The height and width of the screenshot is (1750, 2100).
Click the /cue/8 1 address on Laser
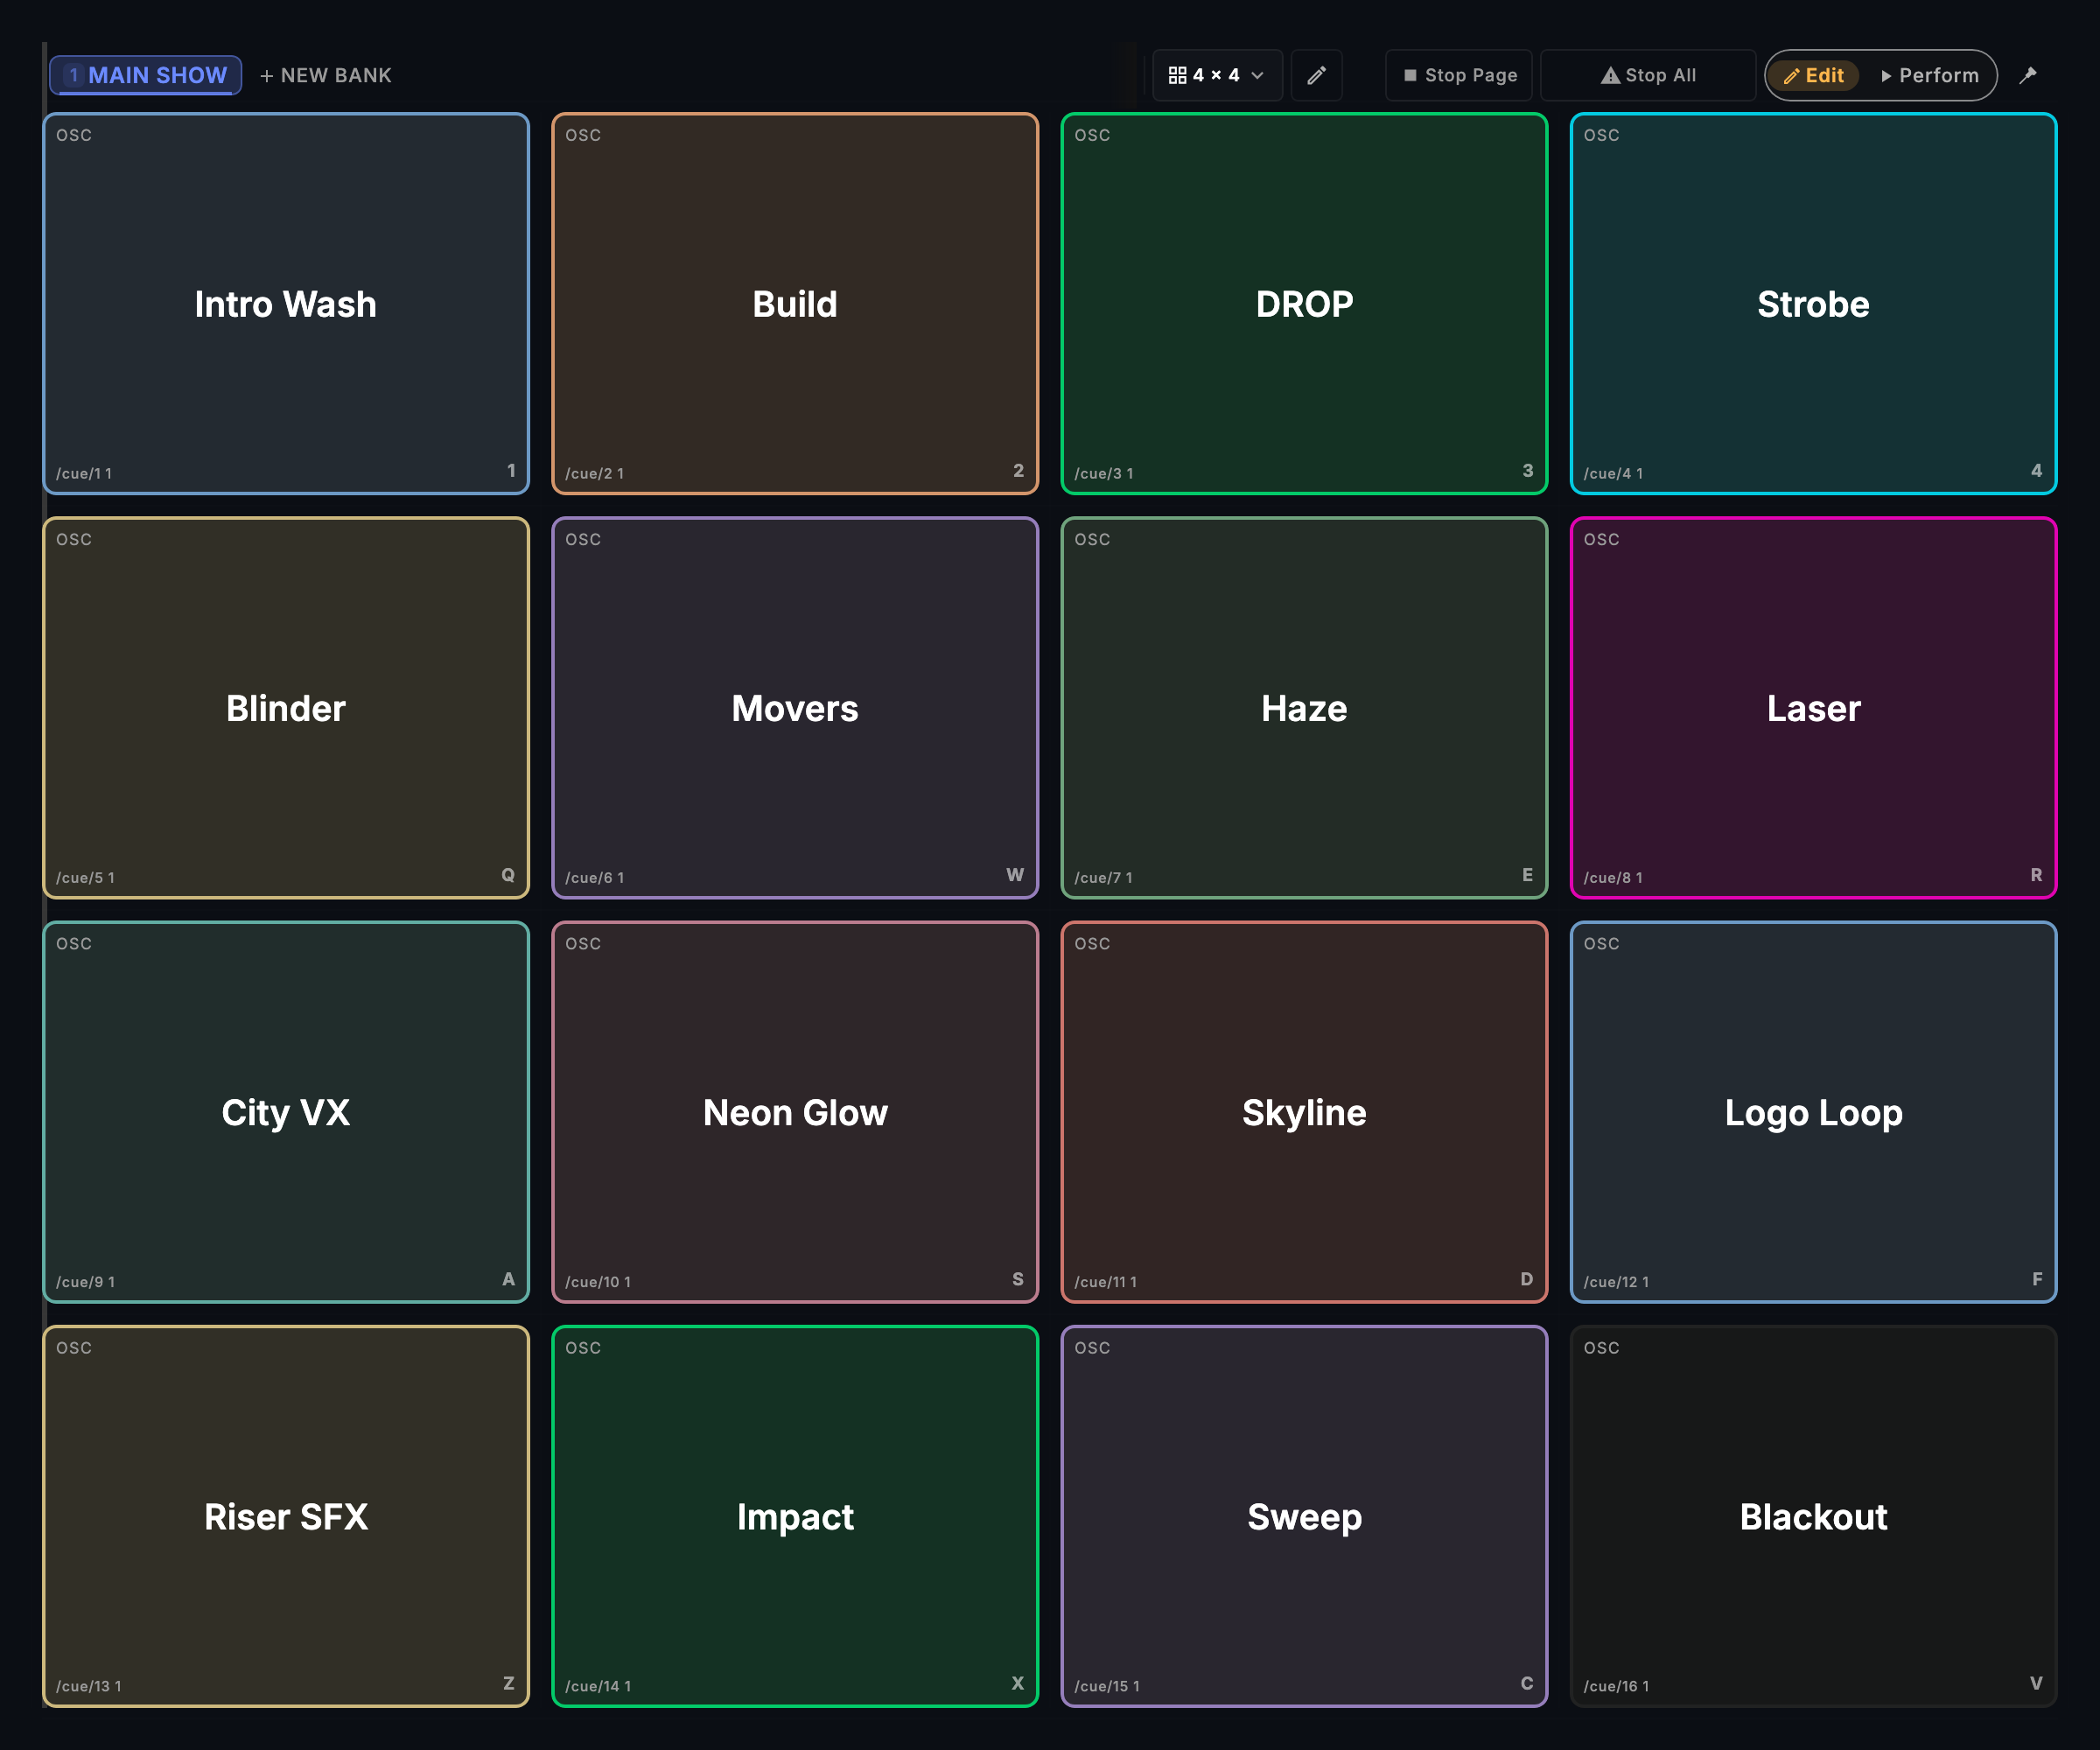tap(1613, 877)
